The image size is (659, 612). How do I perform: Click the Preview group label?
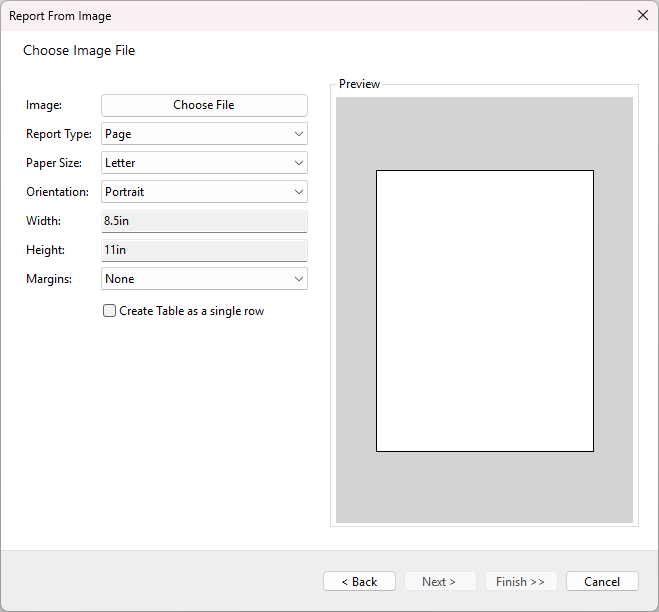[359, 84]
